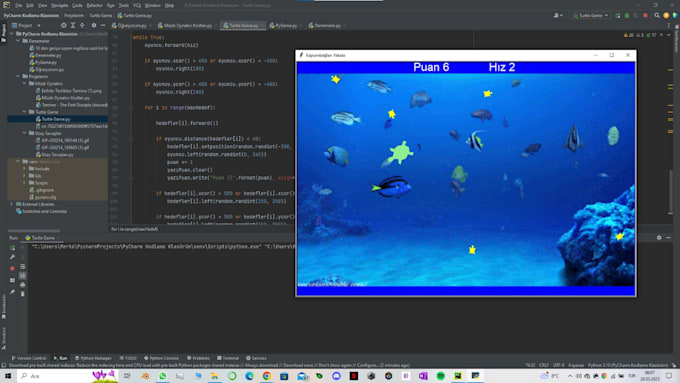The width and height of the screenshot is (680, 383).
Task: Open the Tools menu
Action: [124, 5]
